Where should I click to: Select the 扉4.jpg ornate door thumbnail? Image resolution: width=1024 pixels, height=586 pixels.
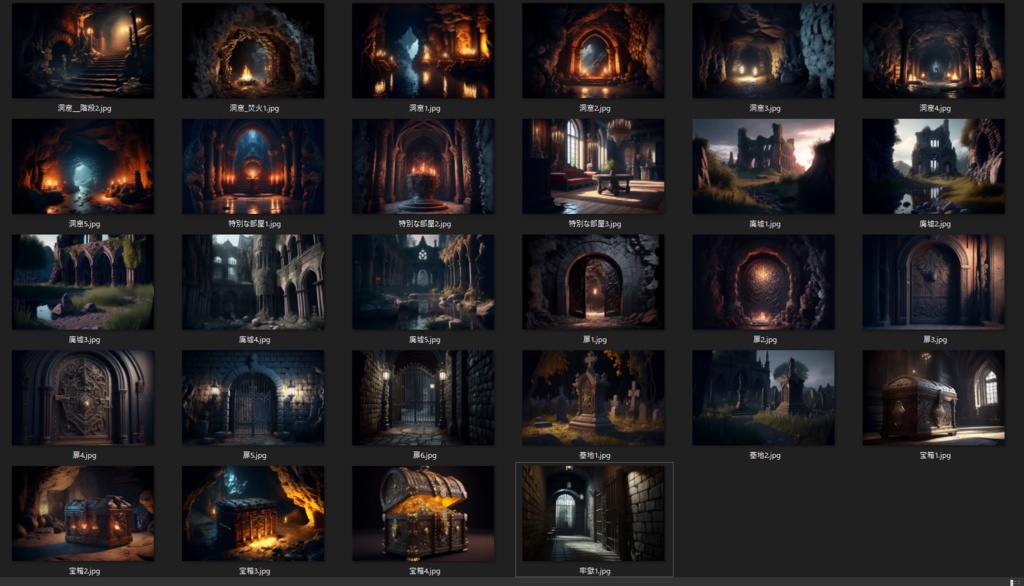pyautogui.click(x=83, y=397)
